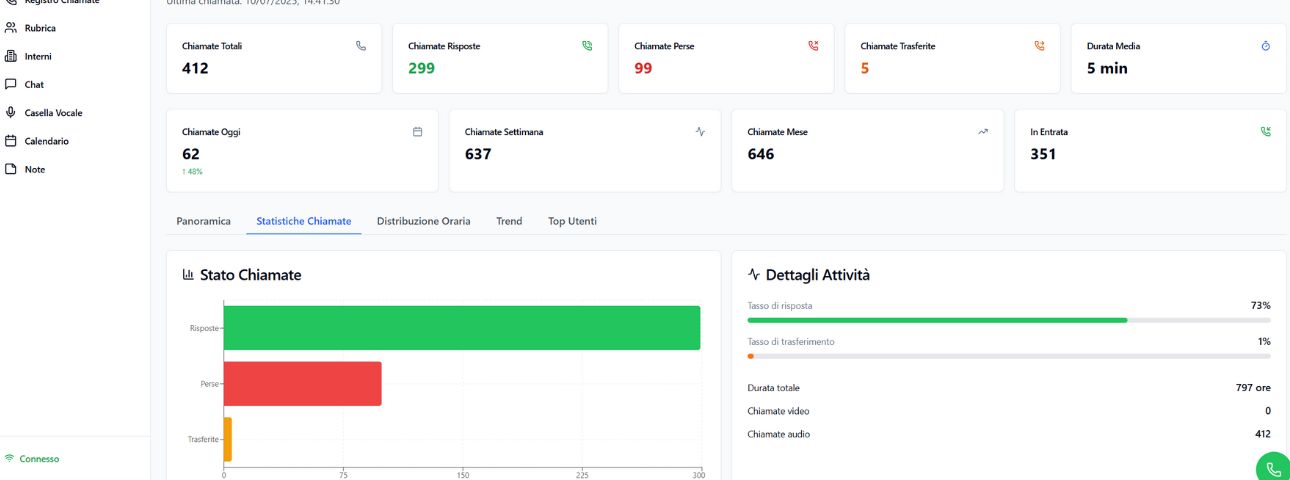The width and height of the screenshot is (1290, 480).
Task: Click the green 299 answered calls value
Action: pos(421,68)
